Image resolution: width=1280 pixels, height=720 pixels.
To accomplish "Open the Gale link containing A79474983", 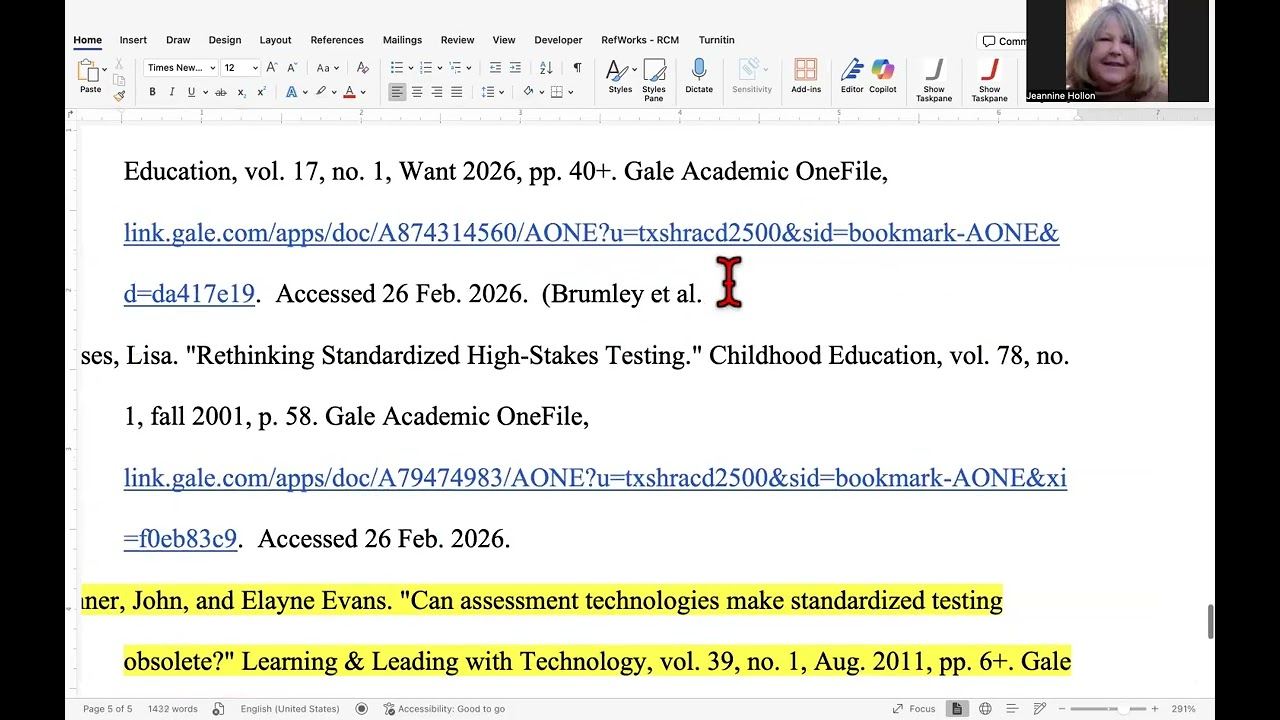I will pyautogui.click(x=595, y=478).
